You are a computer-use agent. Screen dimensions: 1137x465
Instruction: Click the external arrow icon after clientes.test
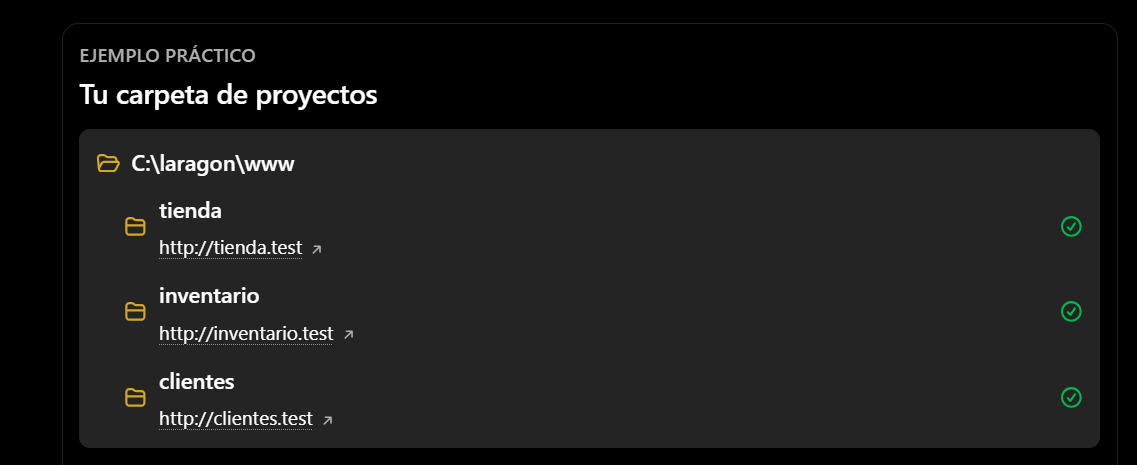pos(327,420)
